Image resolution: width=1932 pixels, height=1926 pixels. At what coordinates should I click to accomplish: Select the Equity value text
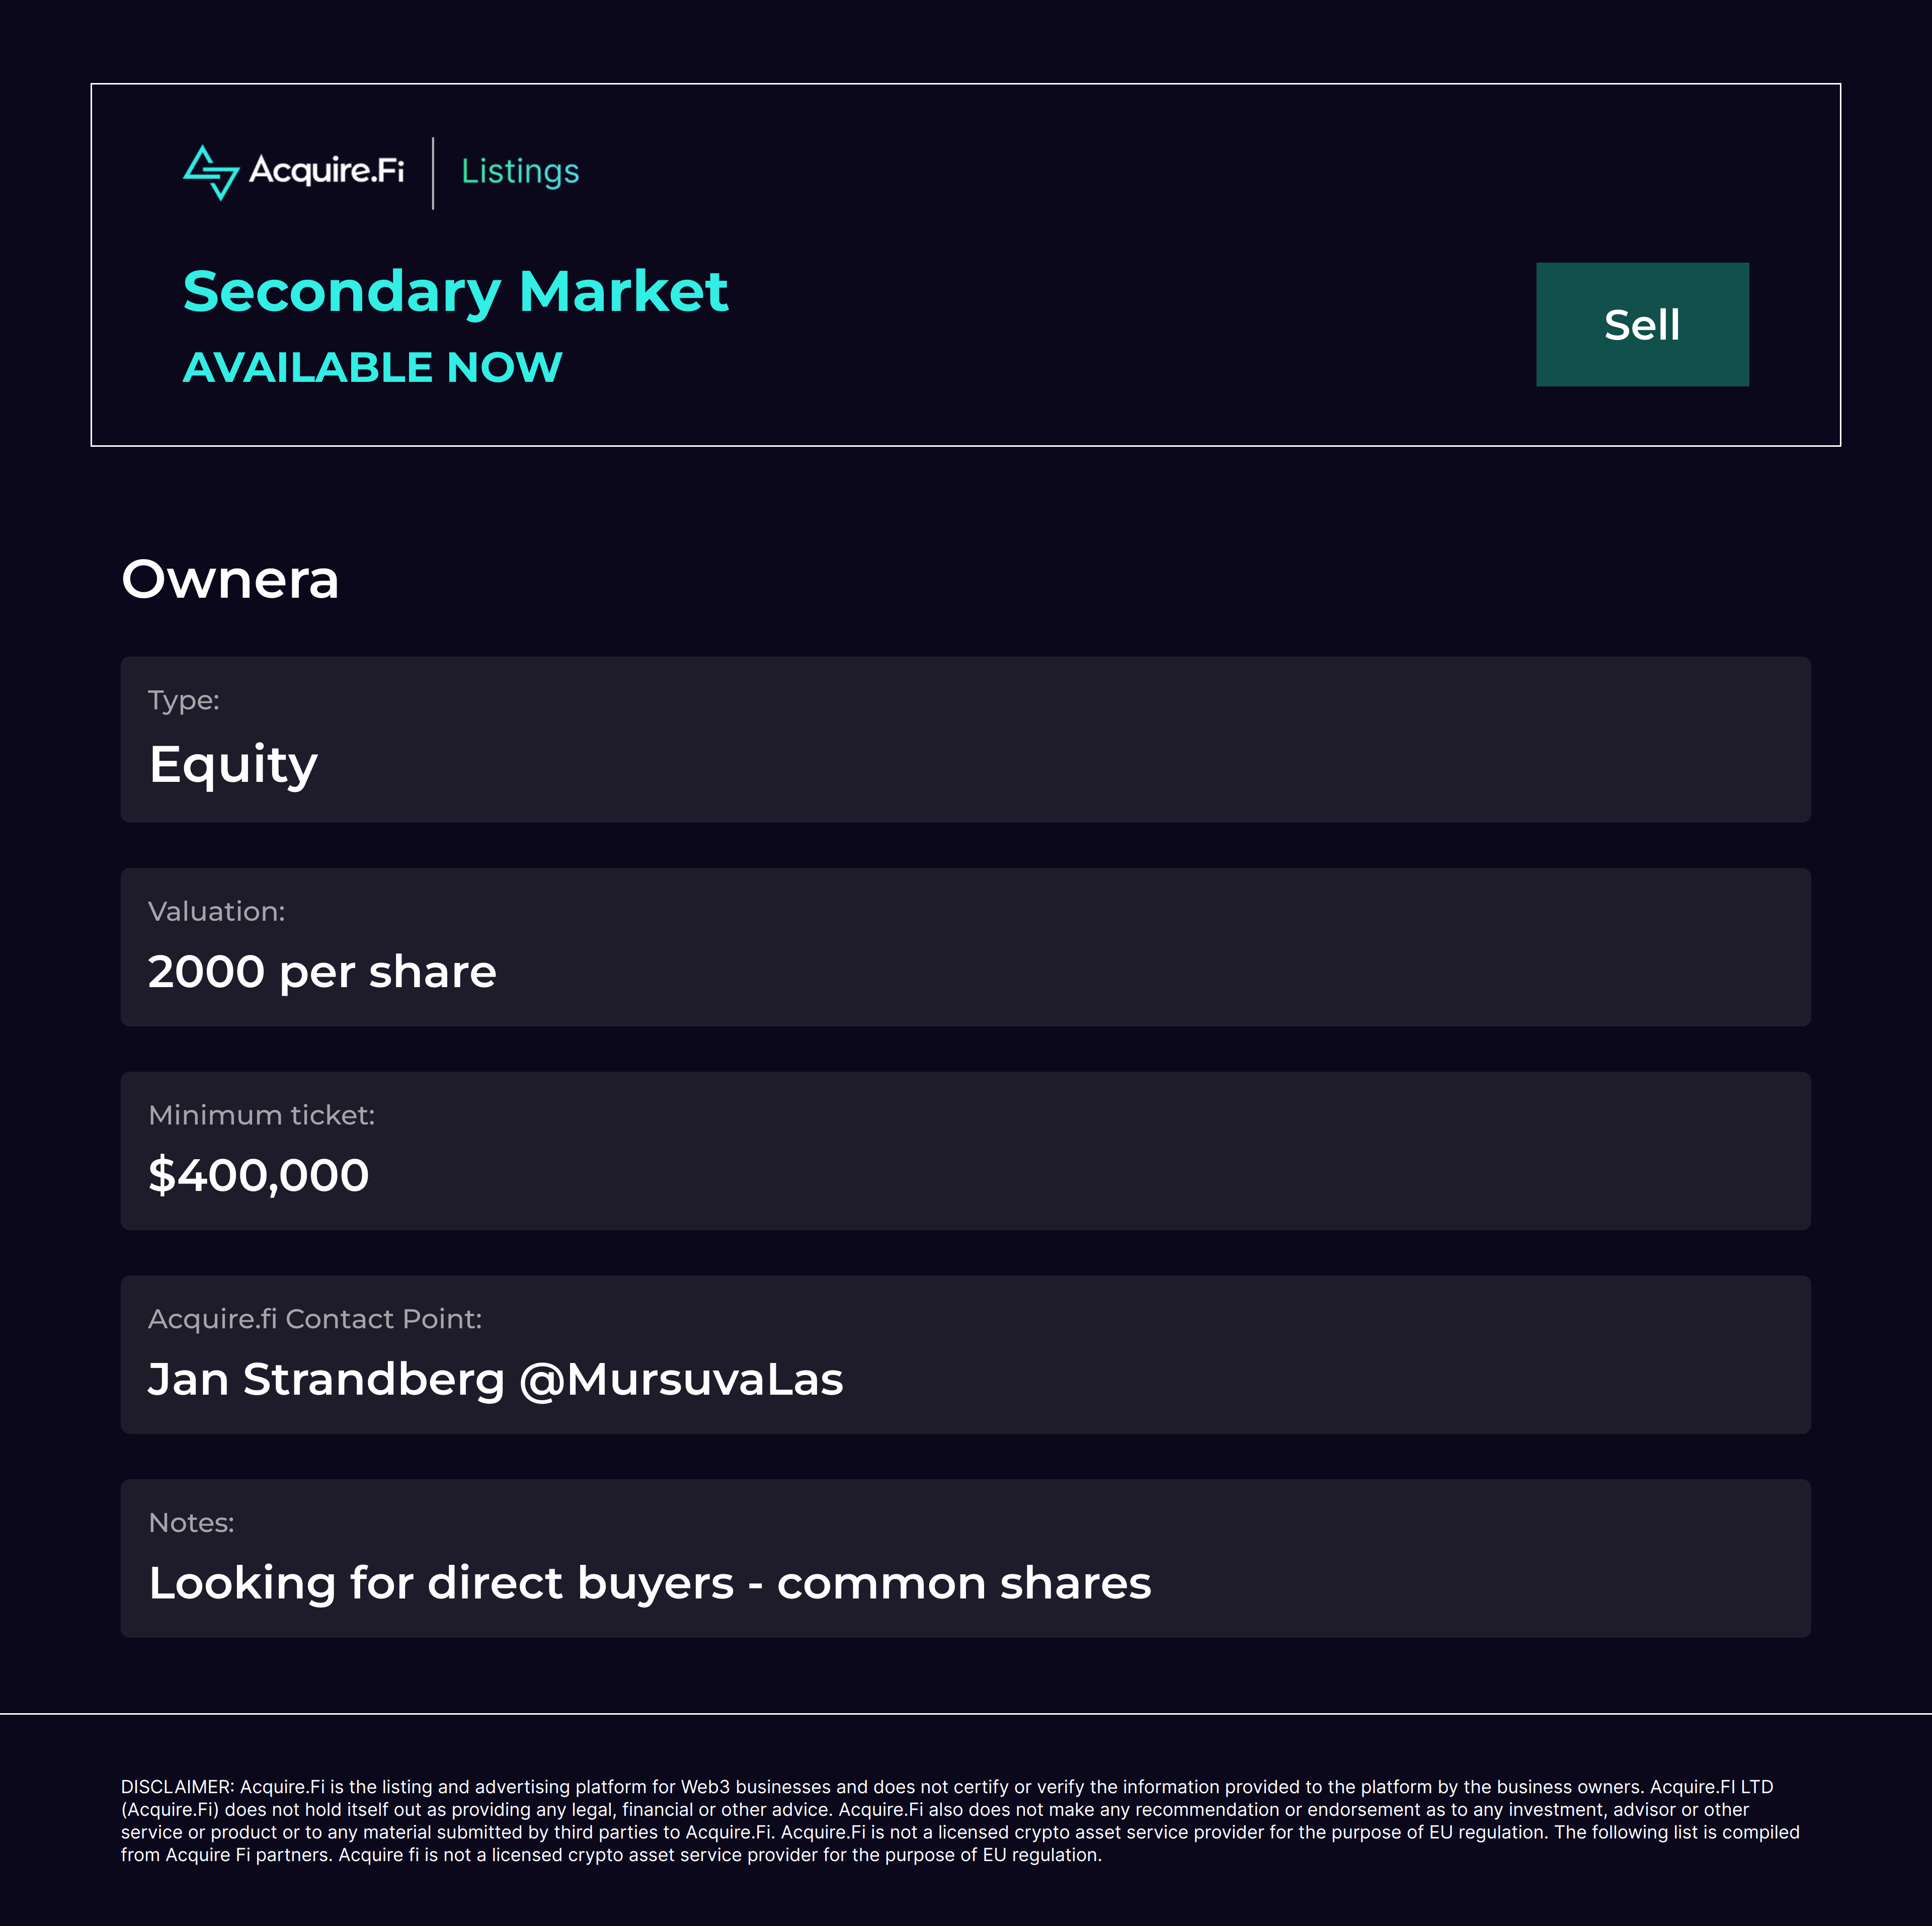coord(233,765)
